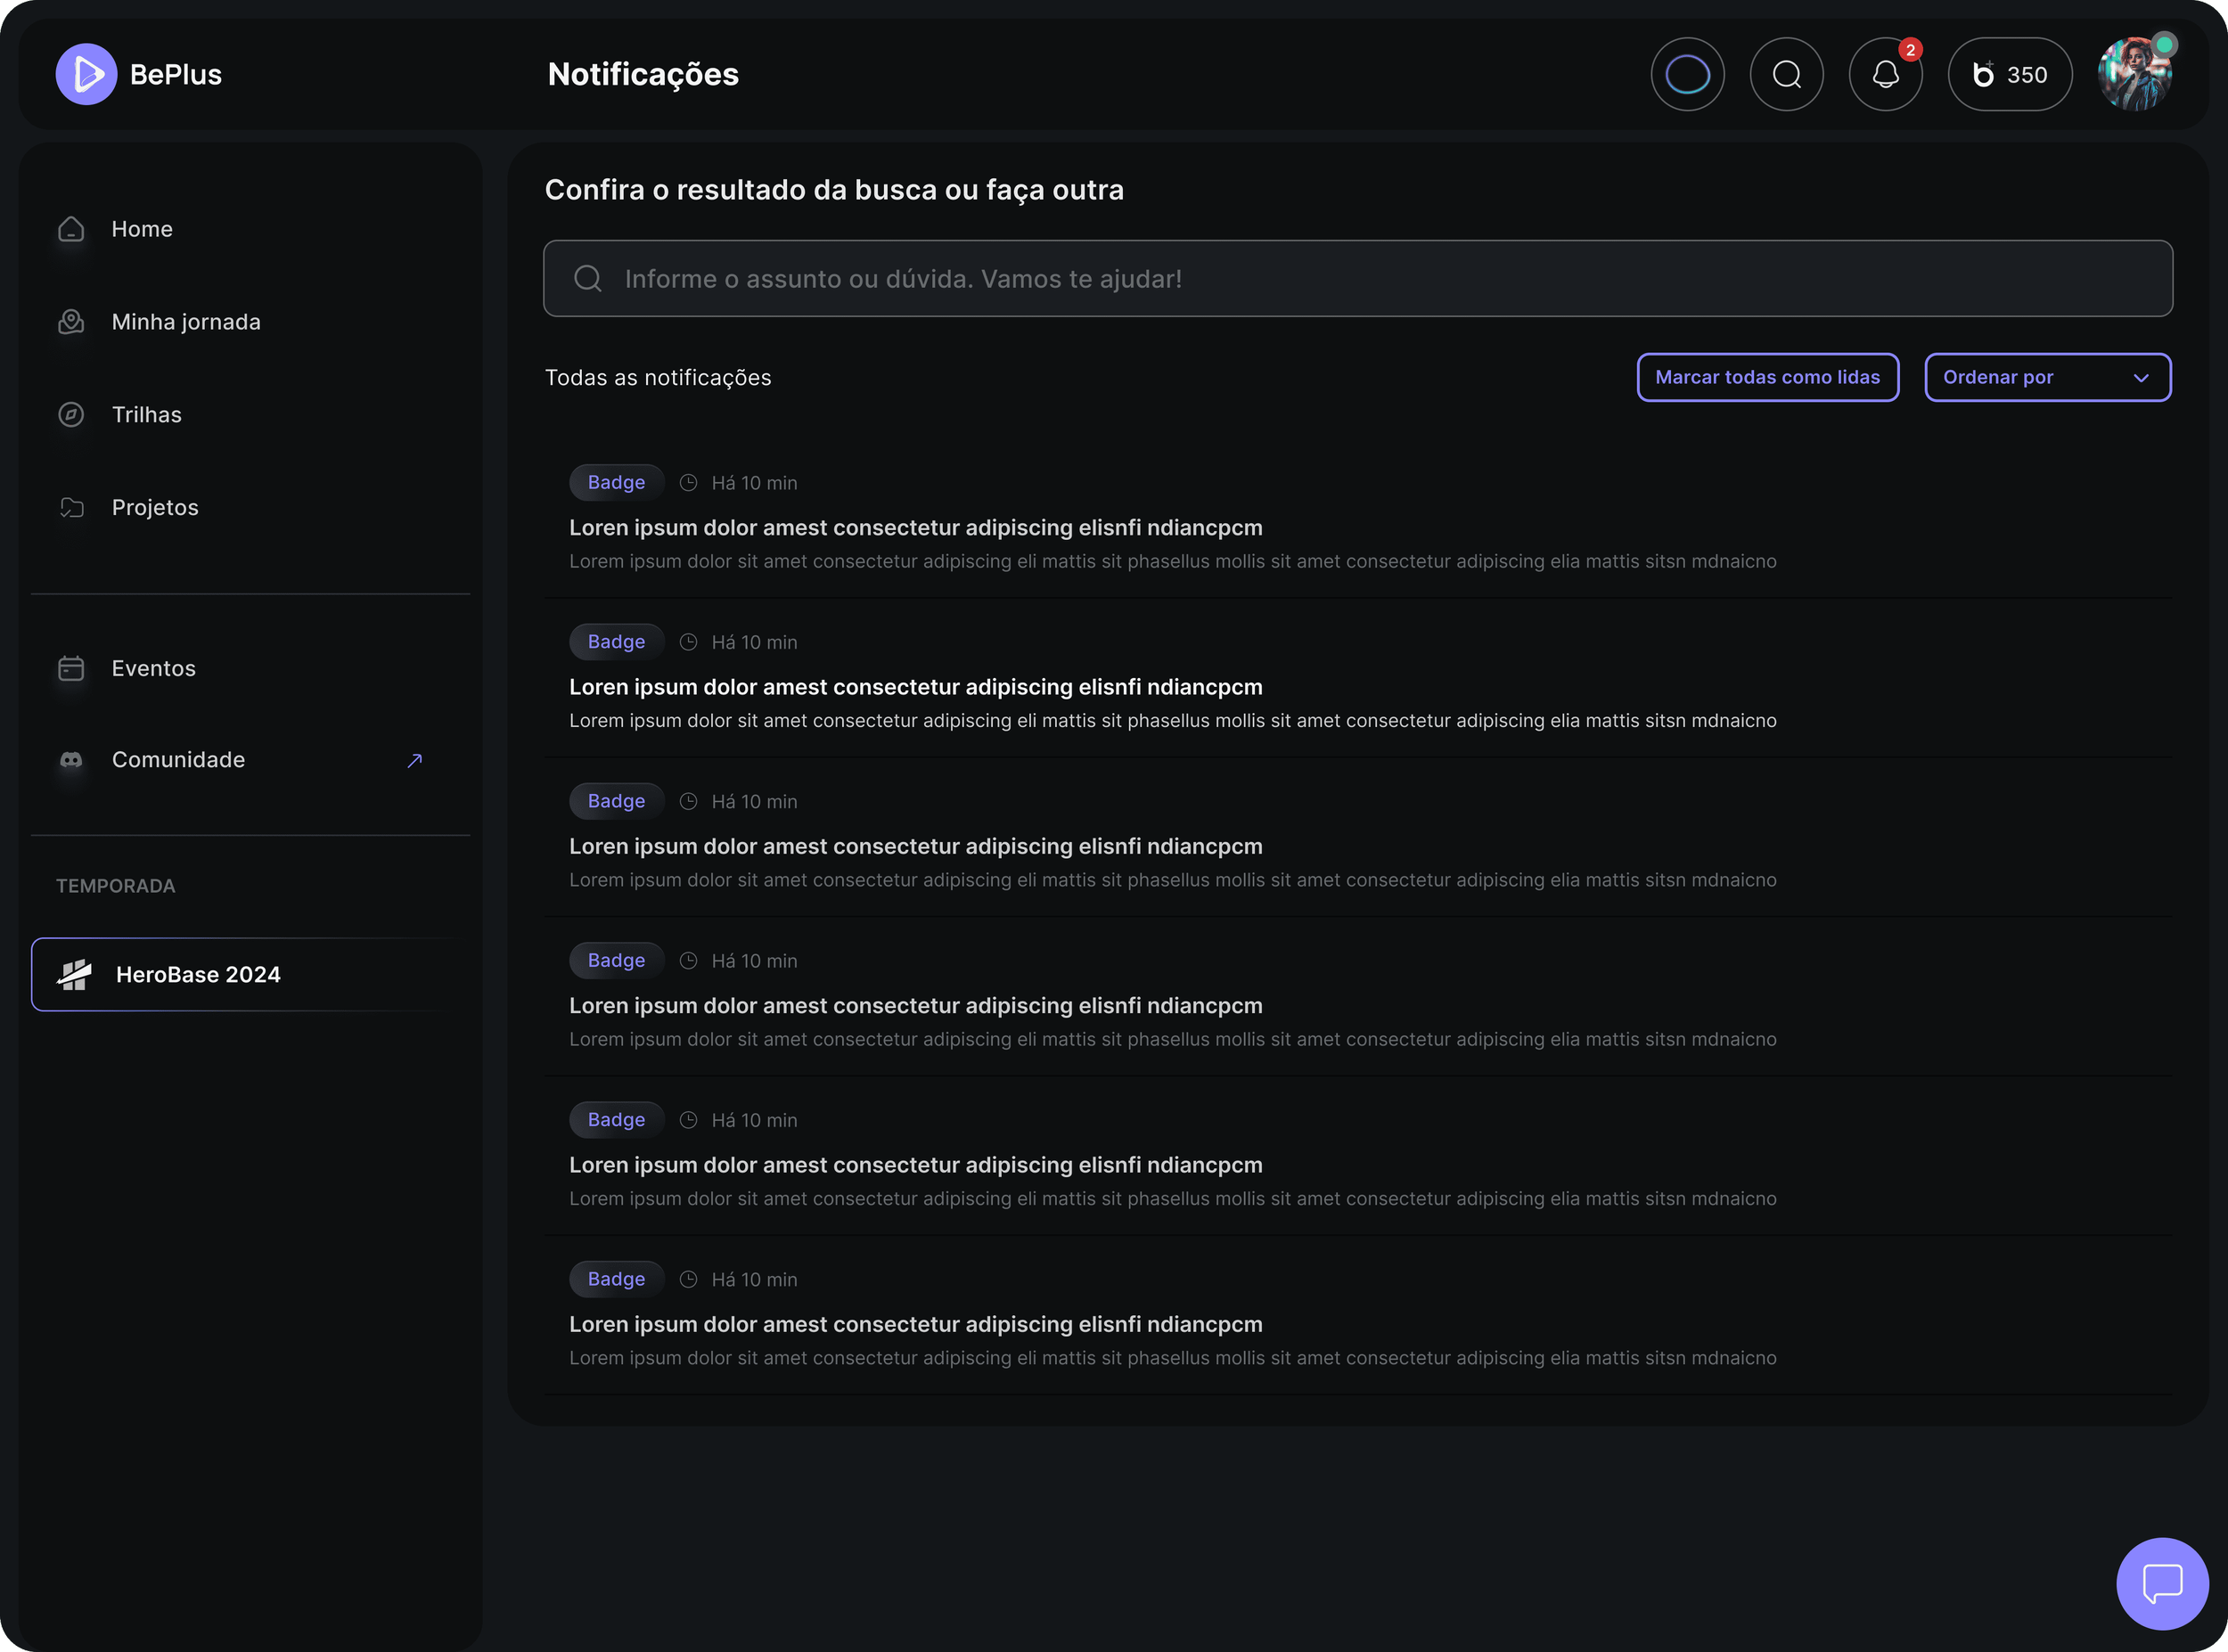
Task: Open the floating chat bubble button
Action: pos(2162,1583)
